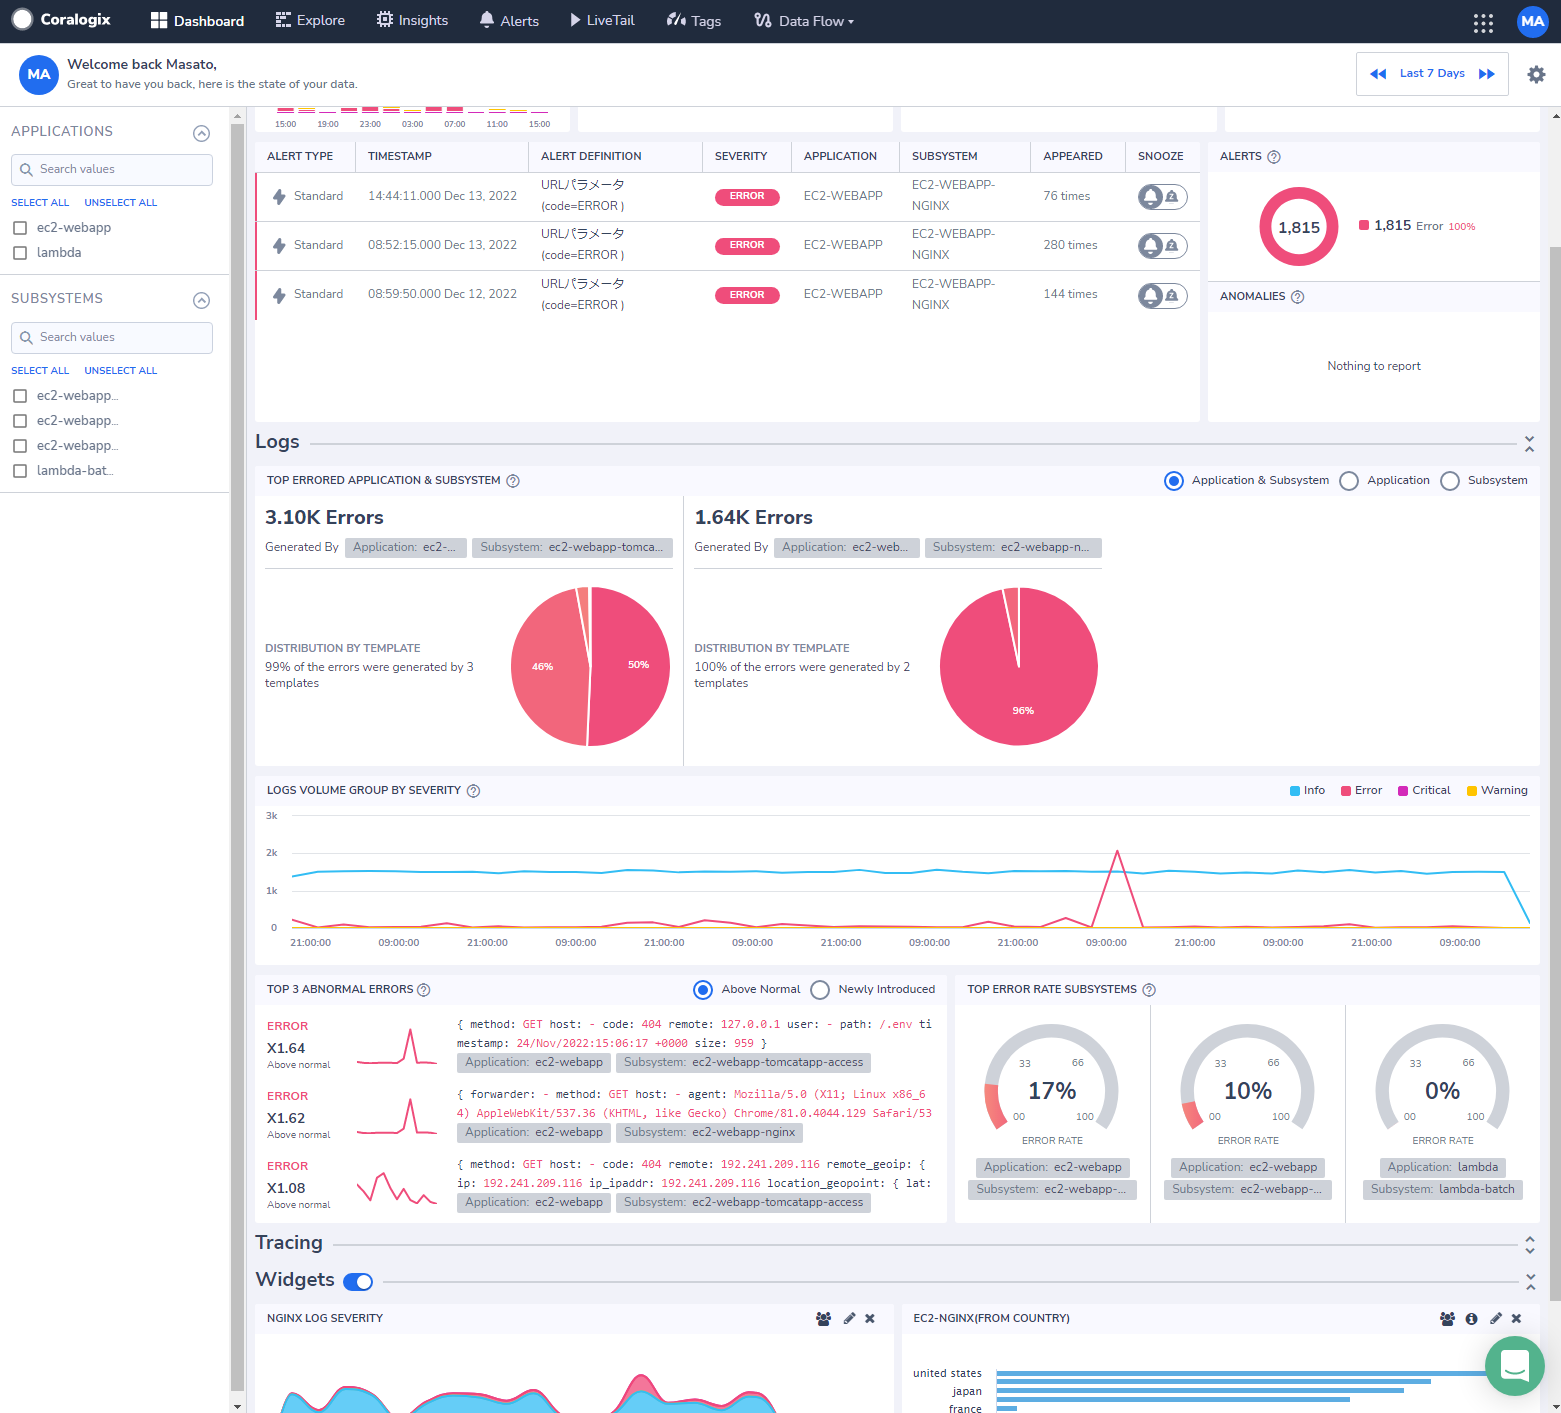
Task: Edit the NGINX Log Severity widget
Action: tap(847, 1318)
